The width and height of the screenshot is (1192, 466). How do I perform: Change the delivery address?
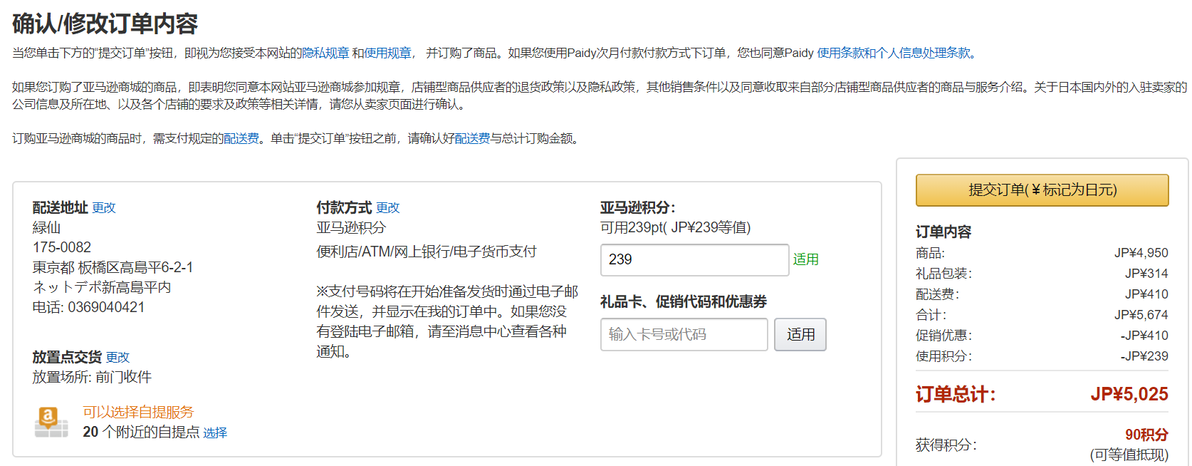click(x=104, y=208)
